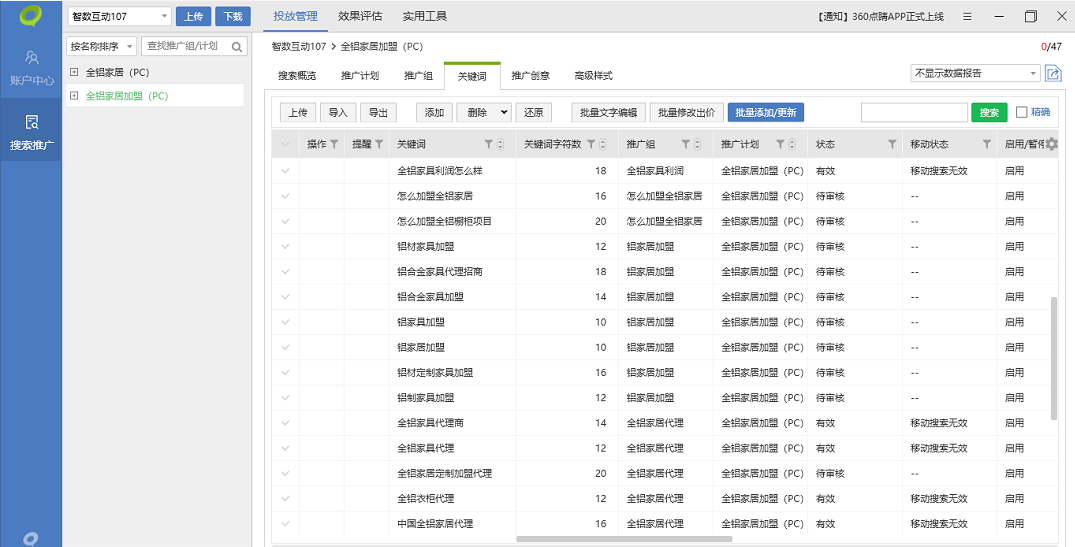The image size is (1075, 547).
Task: Click the 批量添加/更新 button
Action: click(x=765, y=112)
